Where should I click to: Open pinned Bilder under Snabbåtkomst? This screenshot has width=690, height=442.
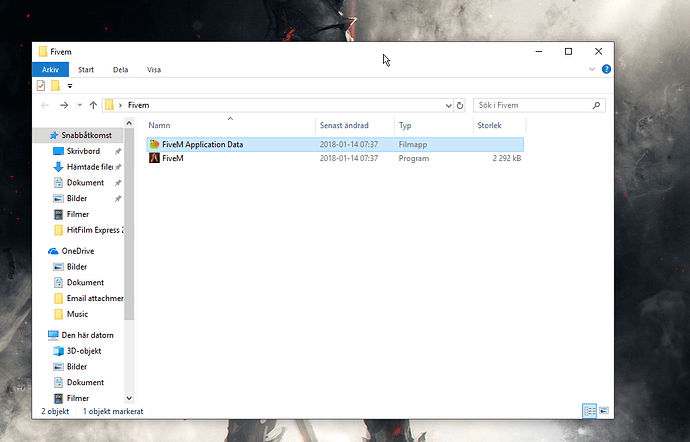coord(77,199)
